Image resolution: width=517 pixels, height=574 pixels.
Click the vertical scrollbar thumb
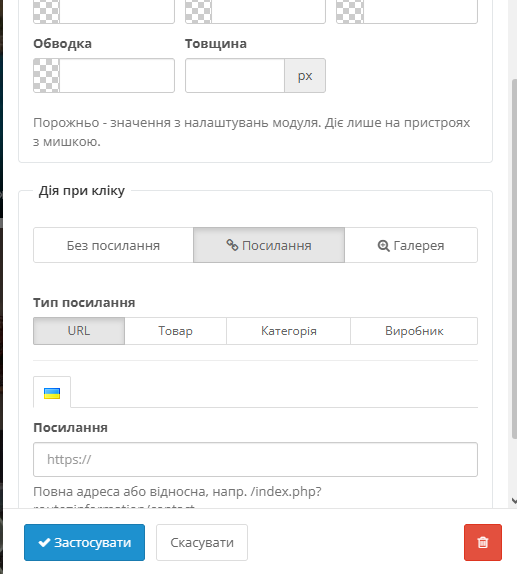514,258
